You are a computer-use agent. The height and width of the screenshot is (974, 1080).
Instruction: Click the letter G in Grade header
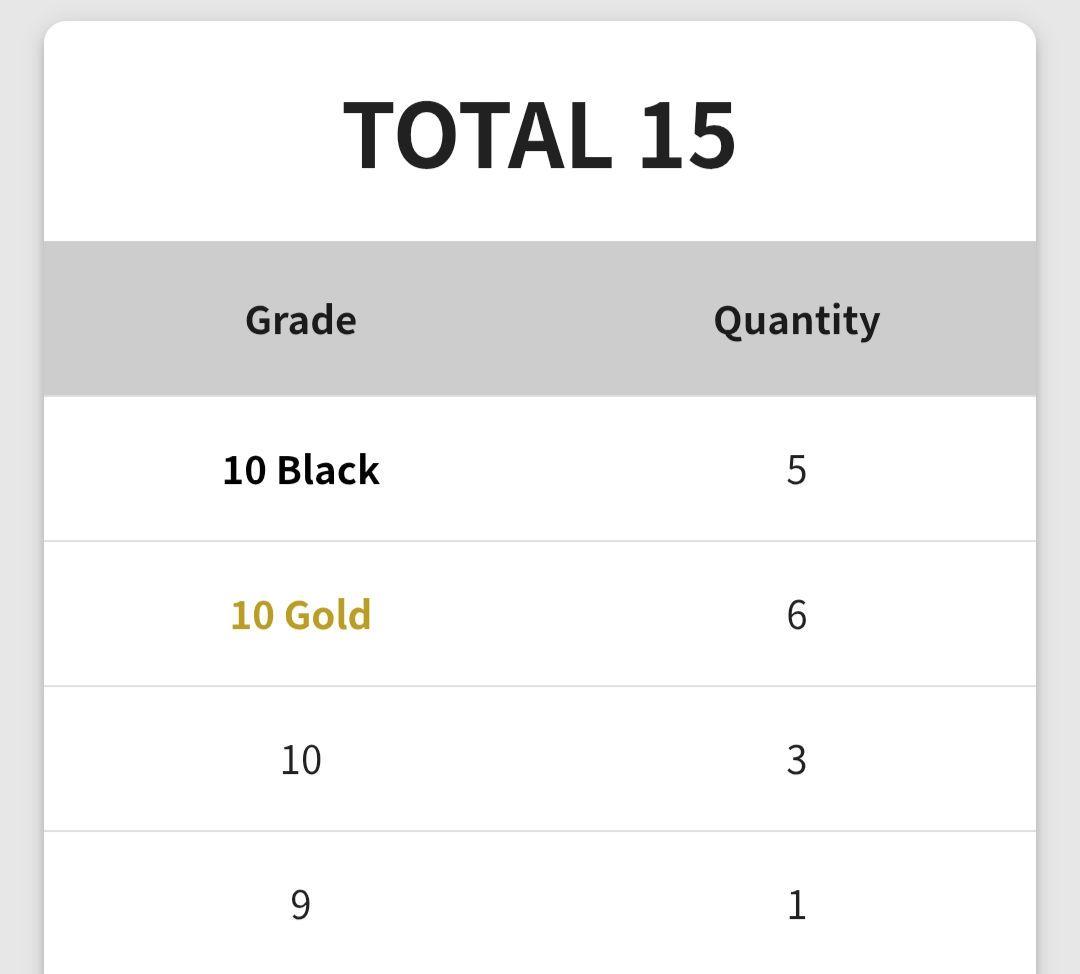coord(259,320)
